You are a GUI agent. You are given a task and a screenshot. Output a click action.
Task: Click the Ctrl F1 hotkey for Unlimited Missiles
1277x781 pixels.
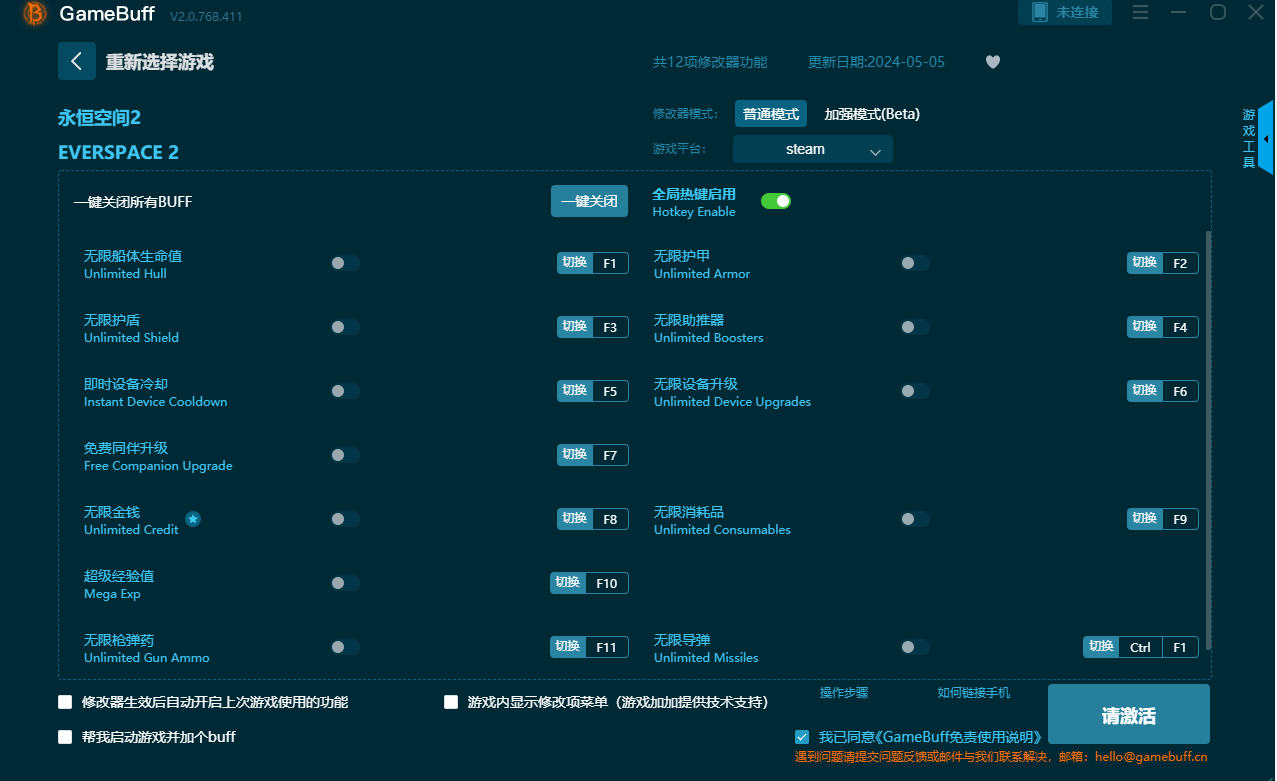click(x=1141, y=647)
